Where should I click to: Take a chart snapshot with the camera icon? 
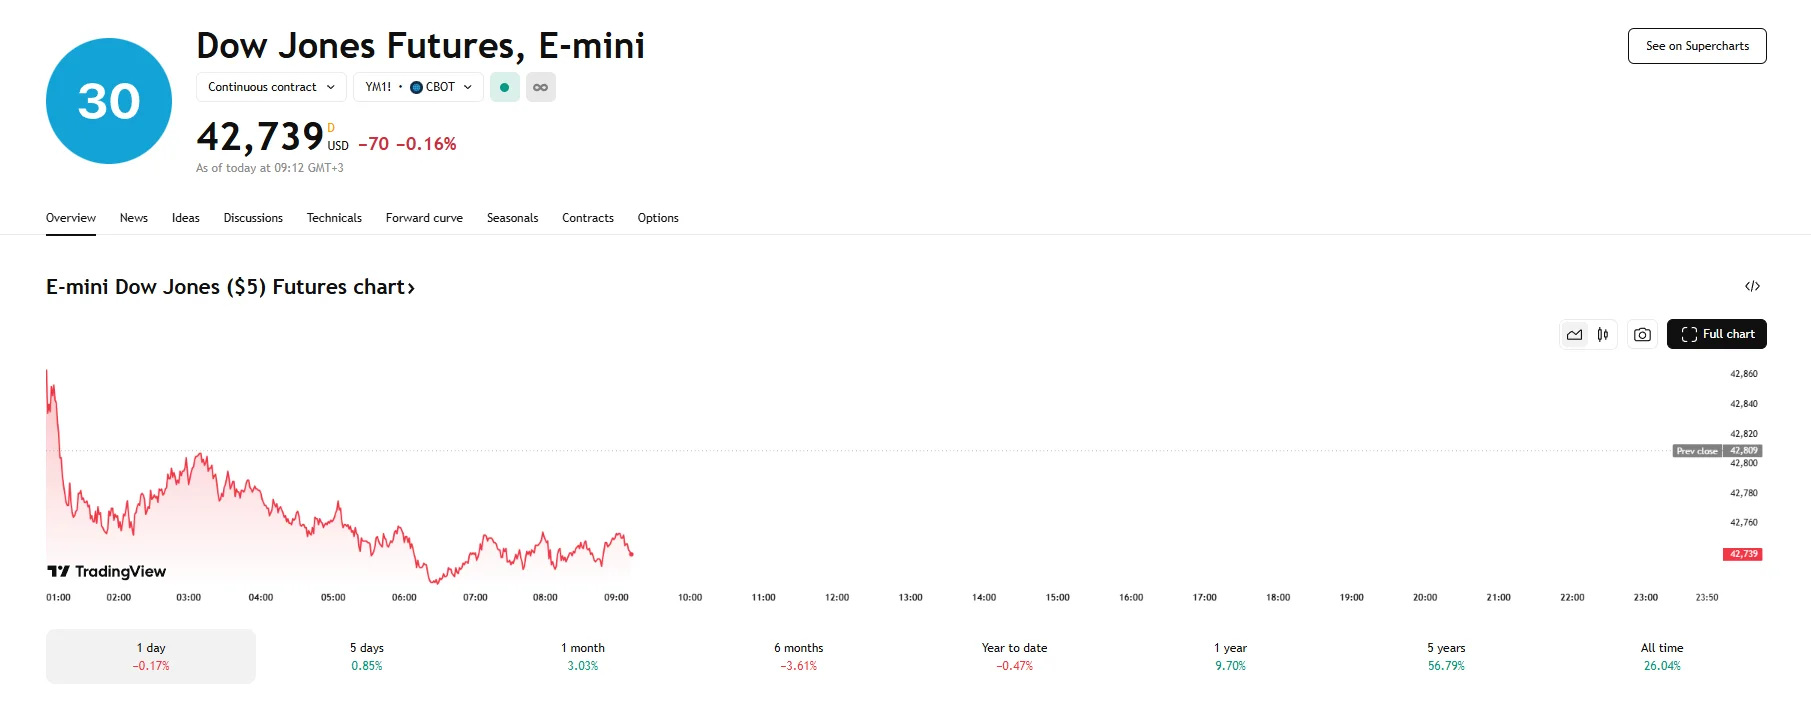coord(1642,334)
